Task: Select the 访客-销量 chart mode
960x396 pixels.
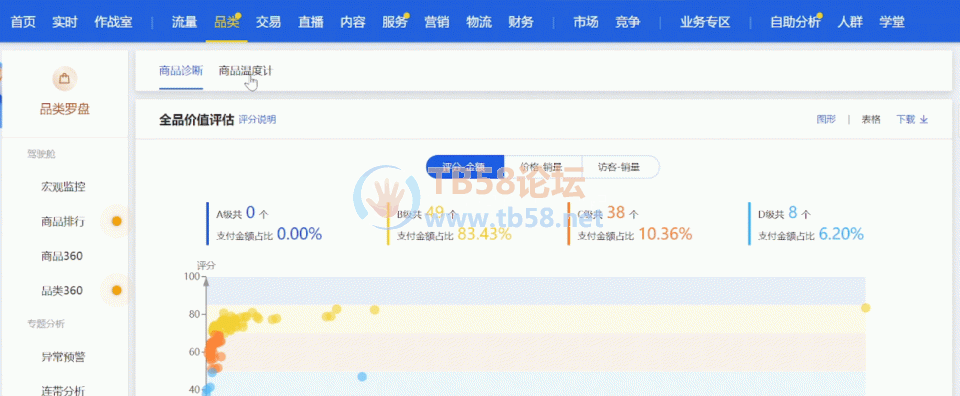Action: tap(620, 166)
